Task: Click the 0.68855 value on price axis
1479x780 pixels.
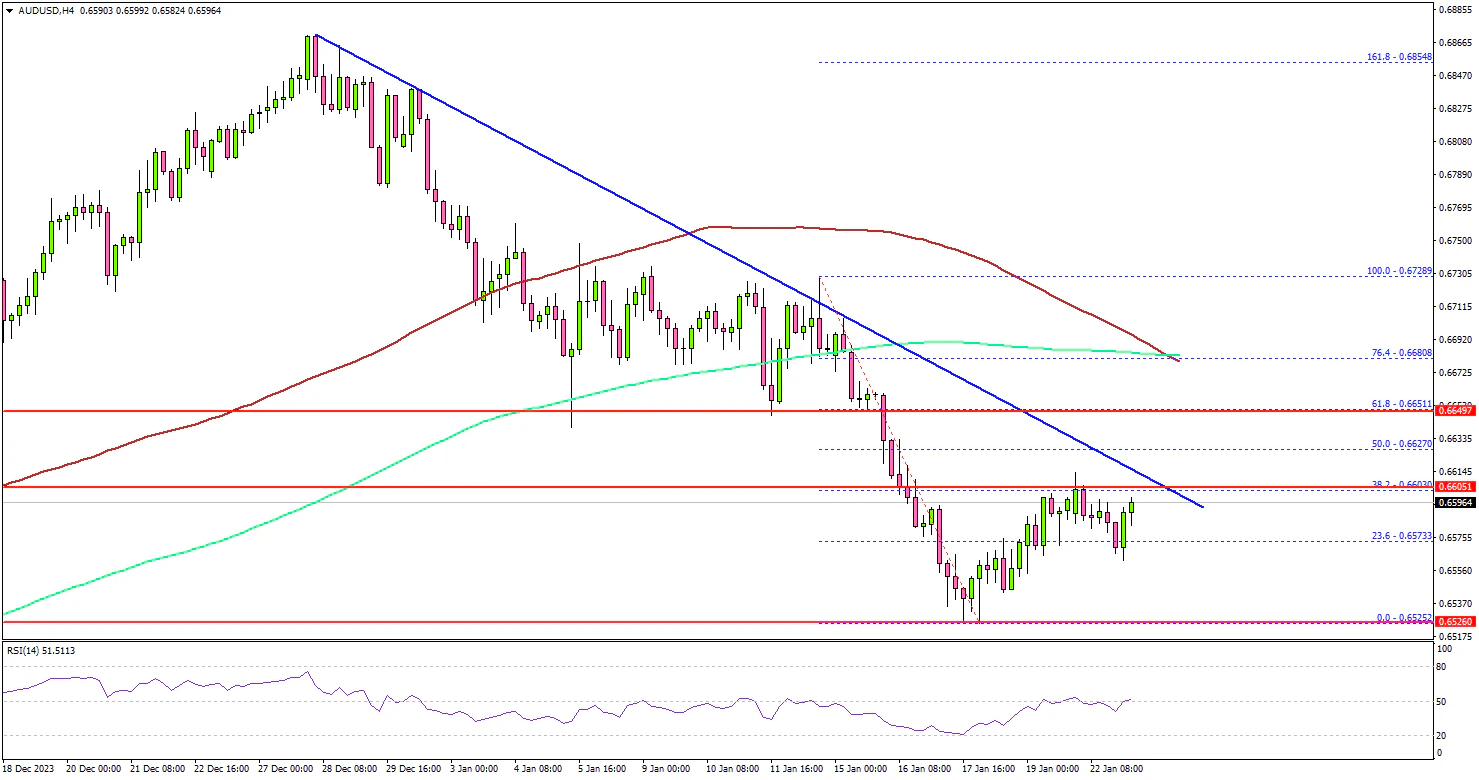Action: point(1456,10)
